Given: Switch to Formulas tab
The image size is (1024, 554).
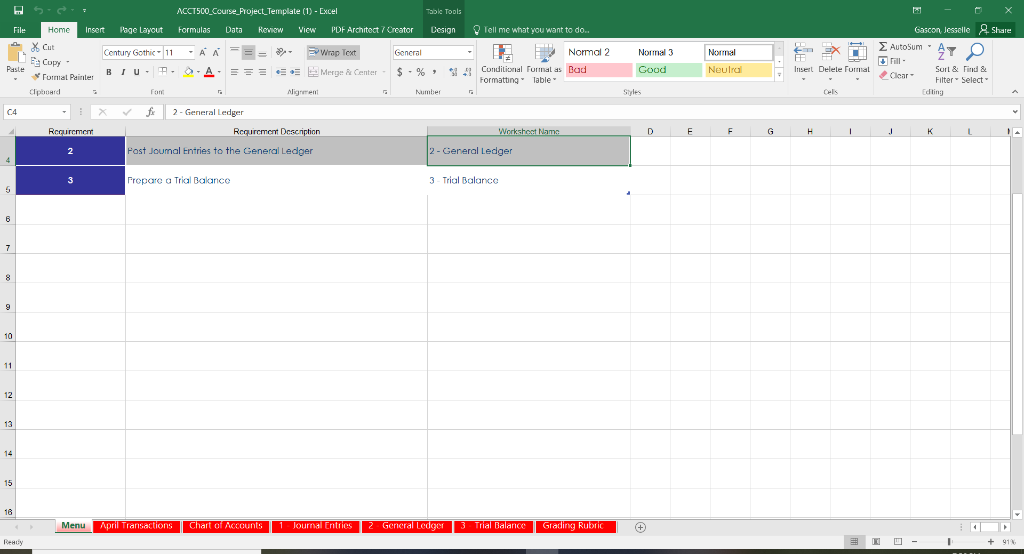Looking at the screenshot, I should (194, 29).
